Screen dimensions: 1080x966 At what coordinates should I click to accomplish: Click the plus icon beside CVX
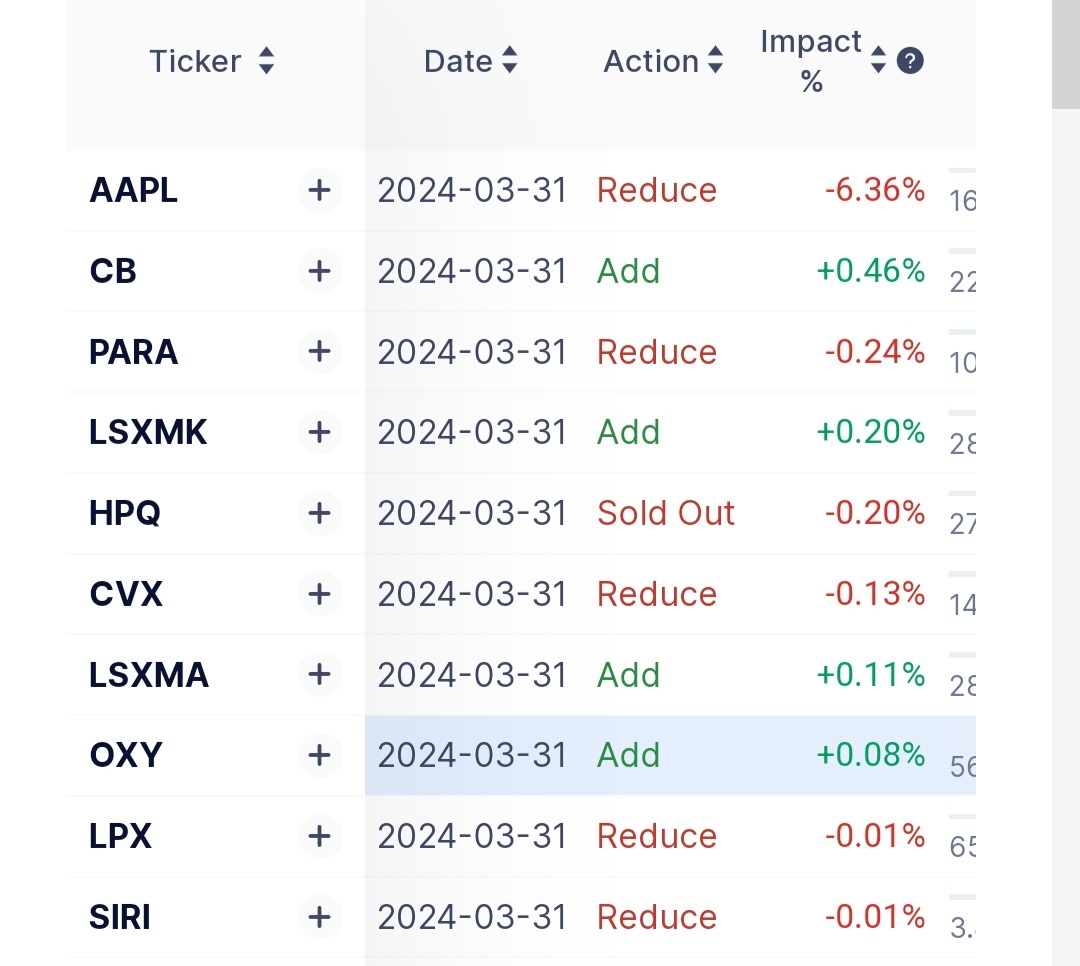pos(320,594)
